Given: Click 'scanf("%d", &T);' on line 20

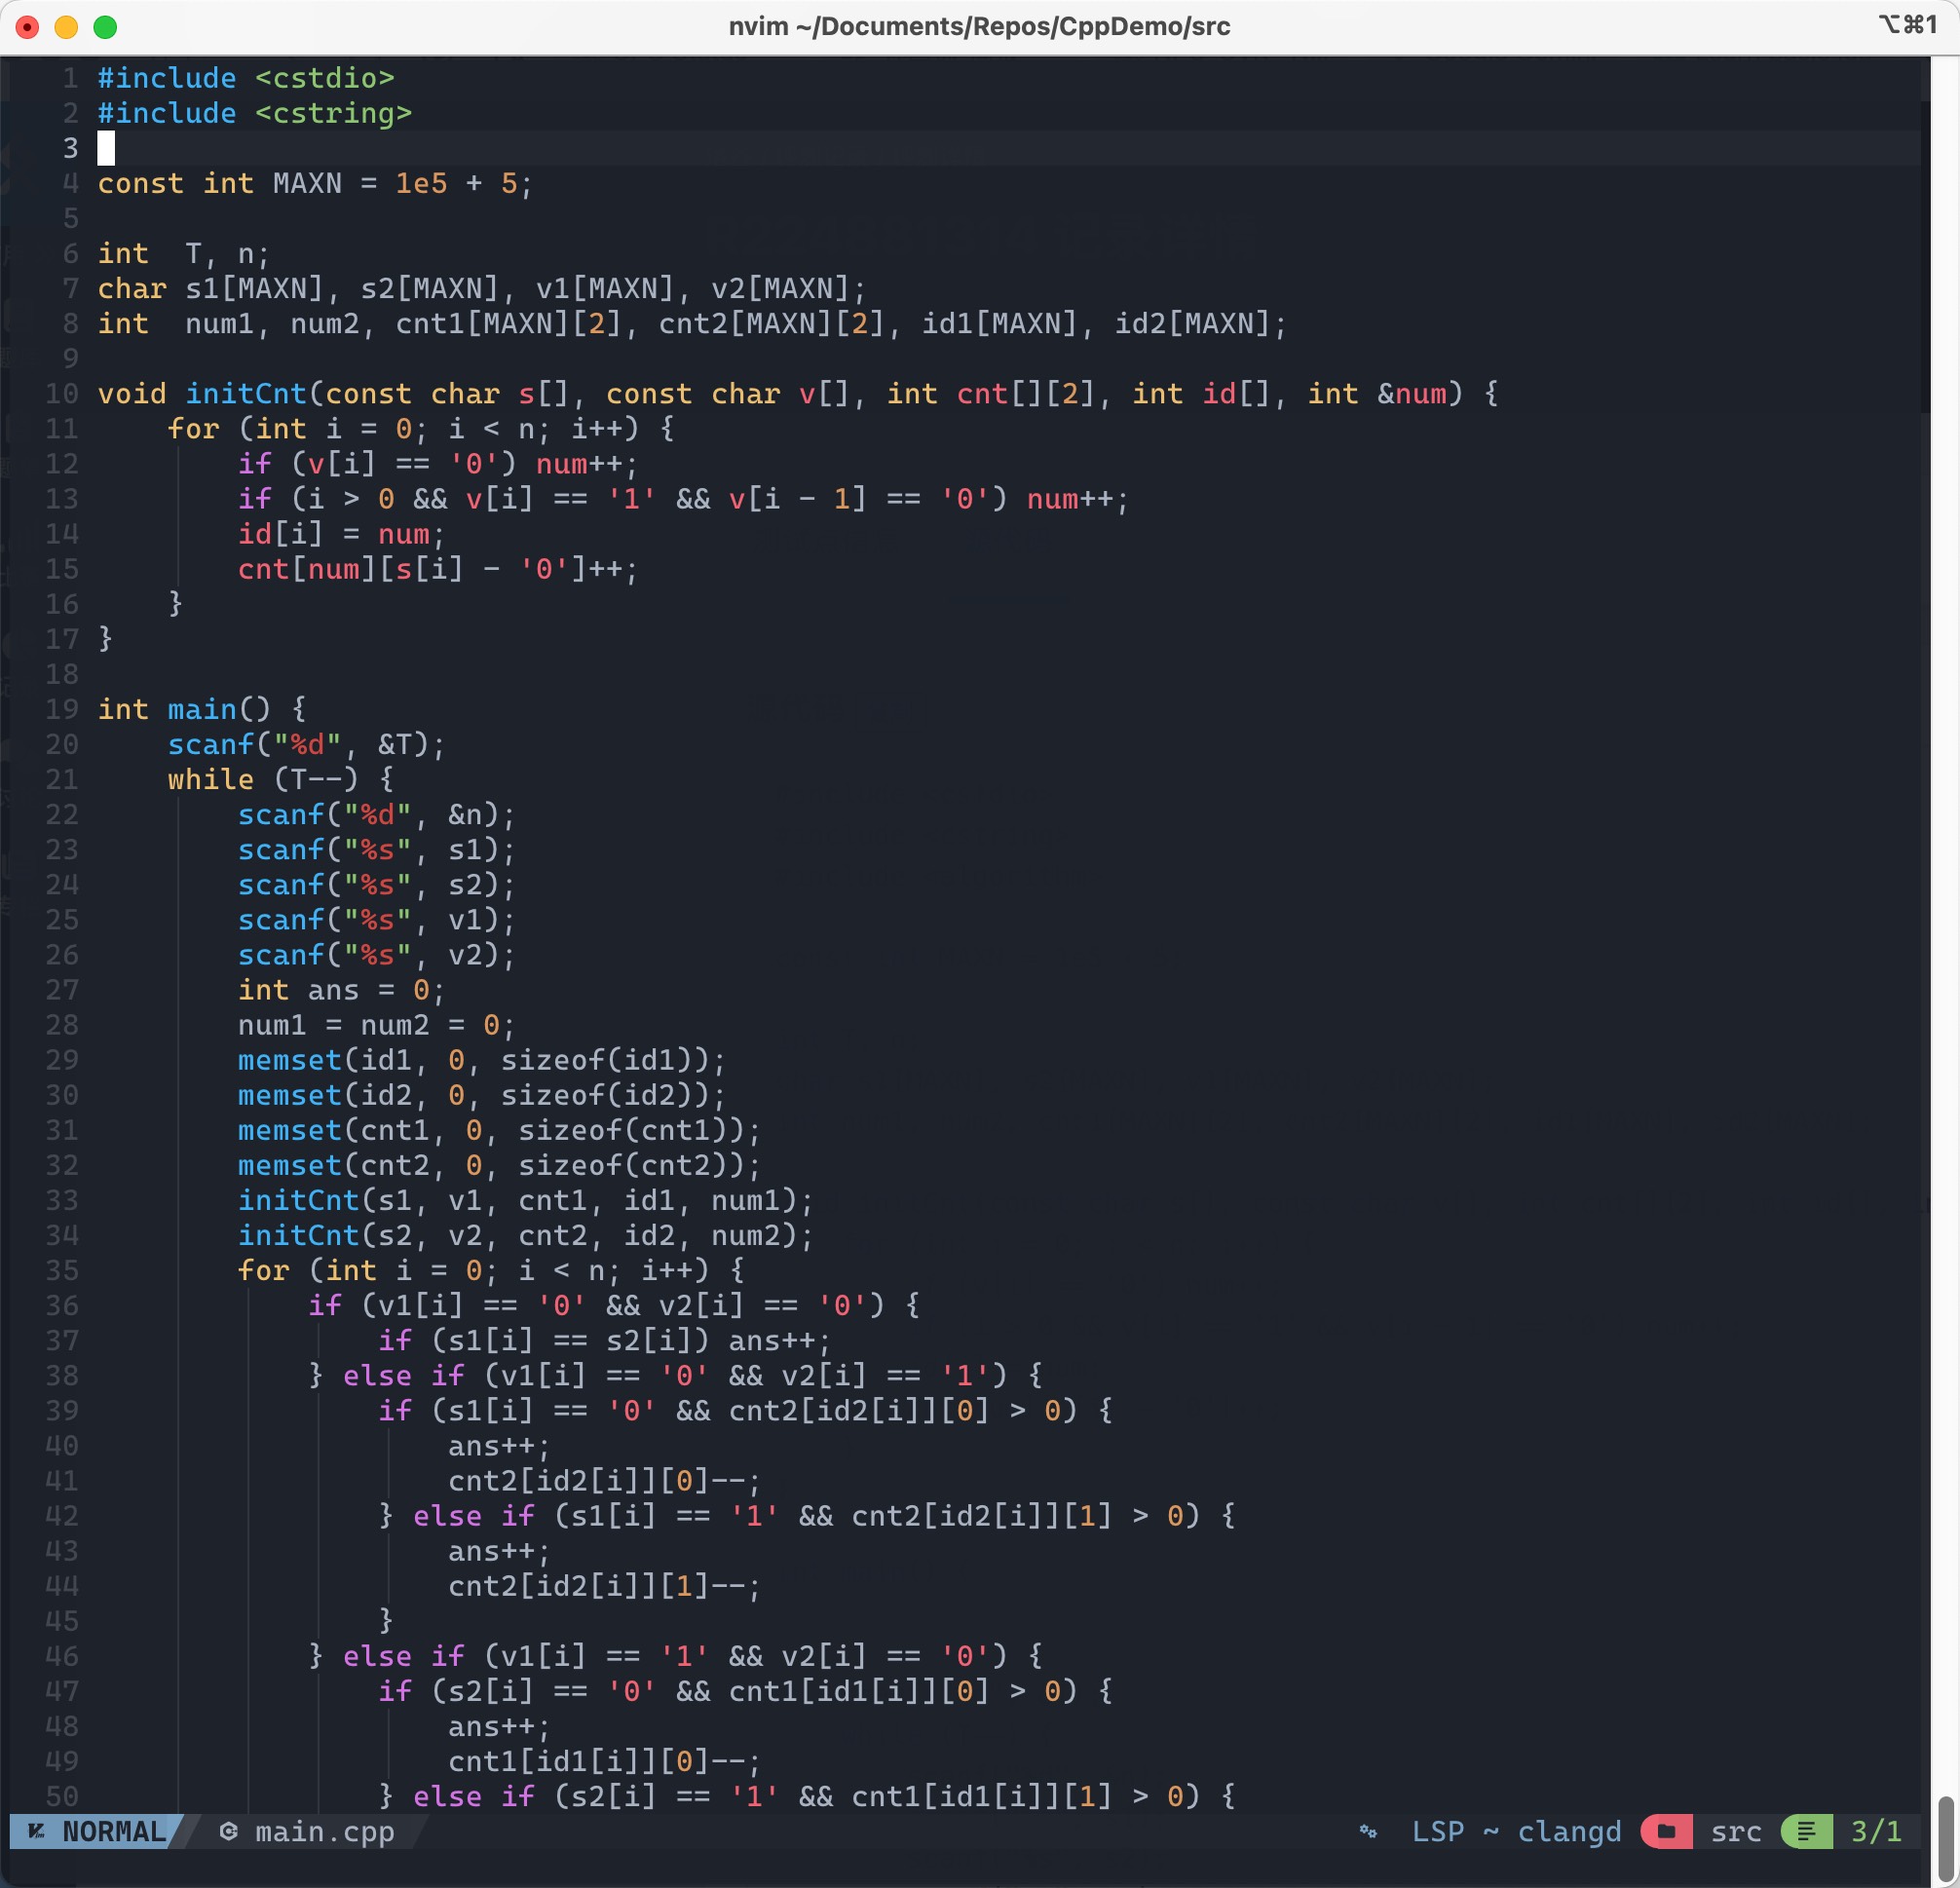Looking at the screenshot, I should 306,744.
